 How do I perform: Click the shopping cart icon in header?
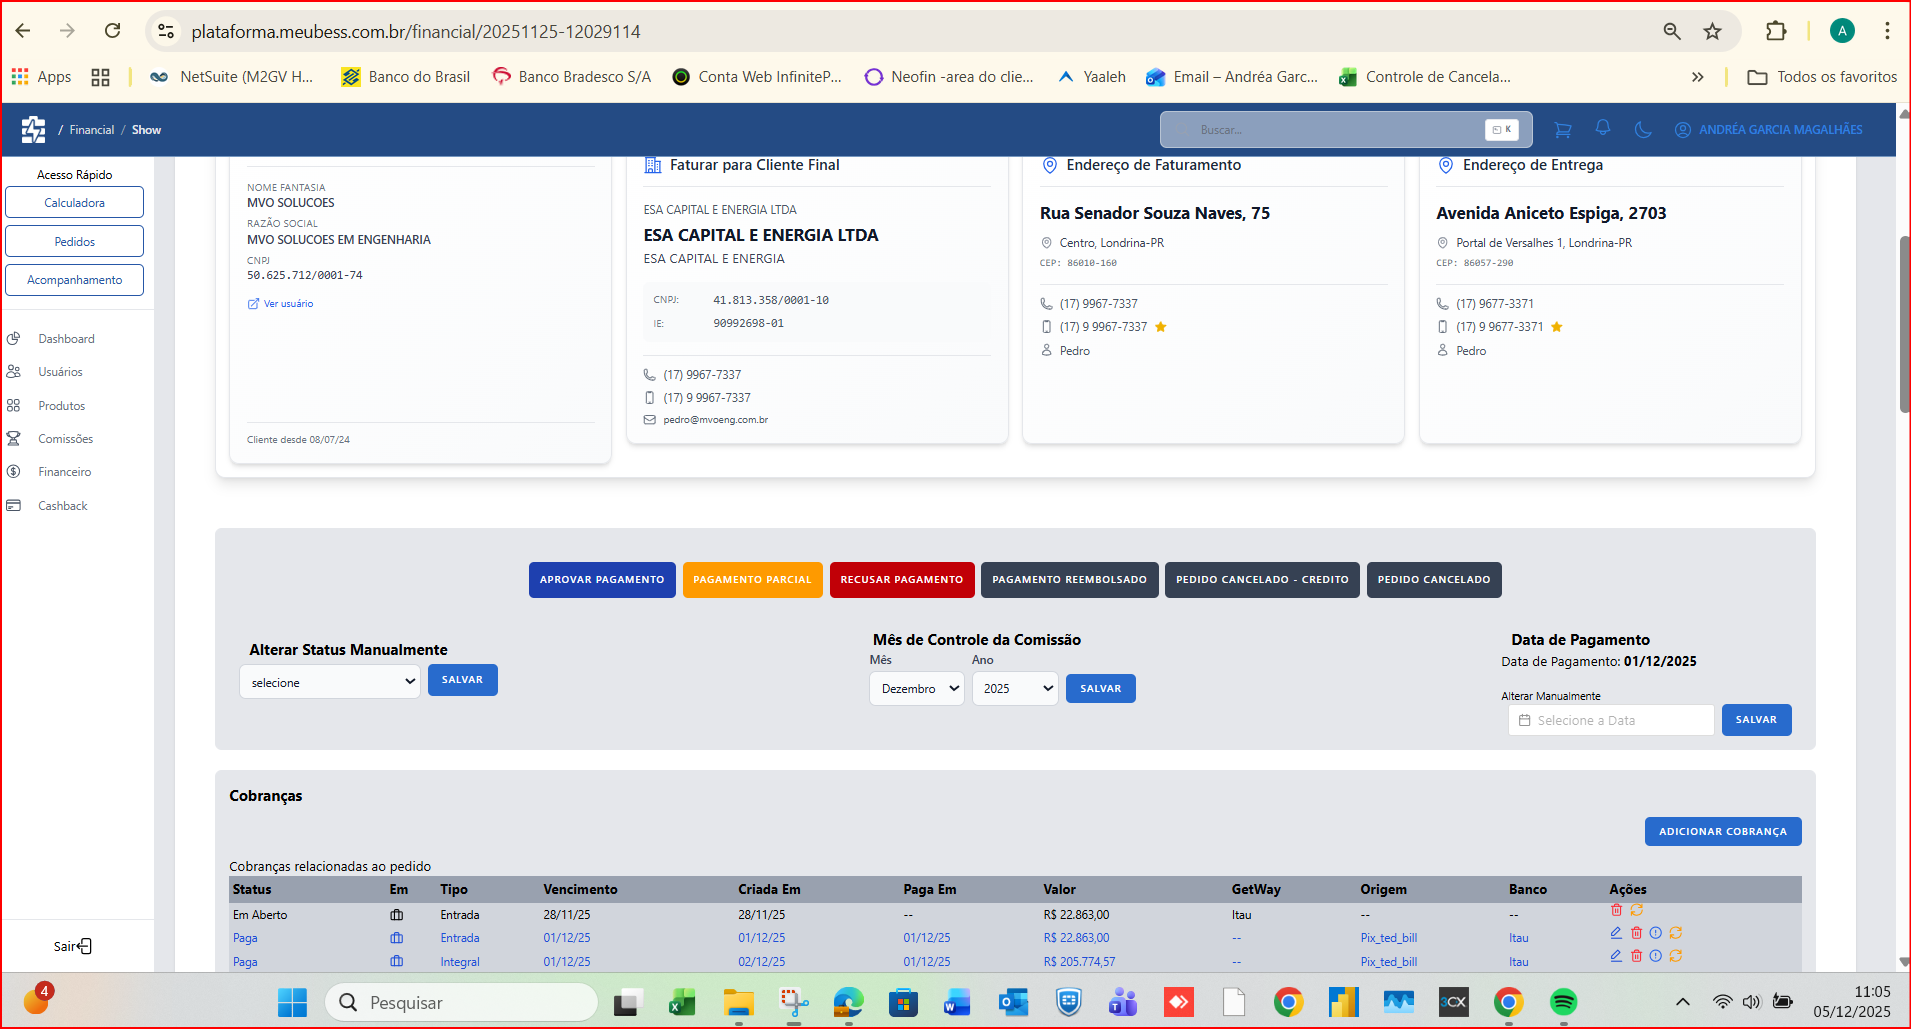(1562, 130)
